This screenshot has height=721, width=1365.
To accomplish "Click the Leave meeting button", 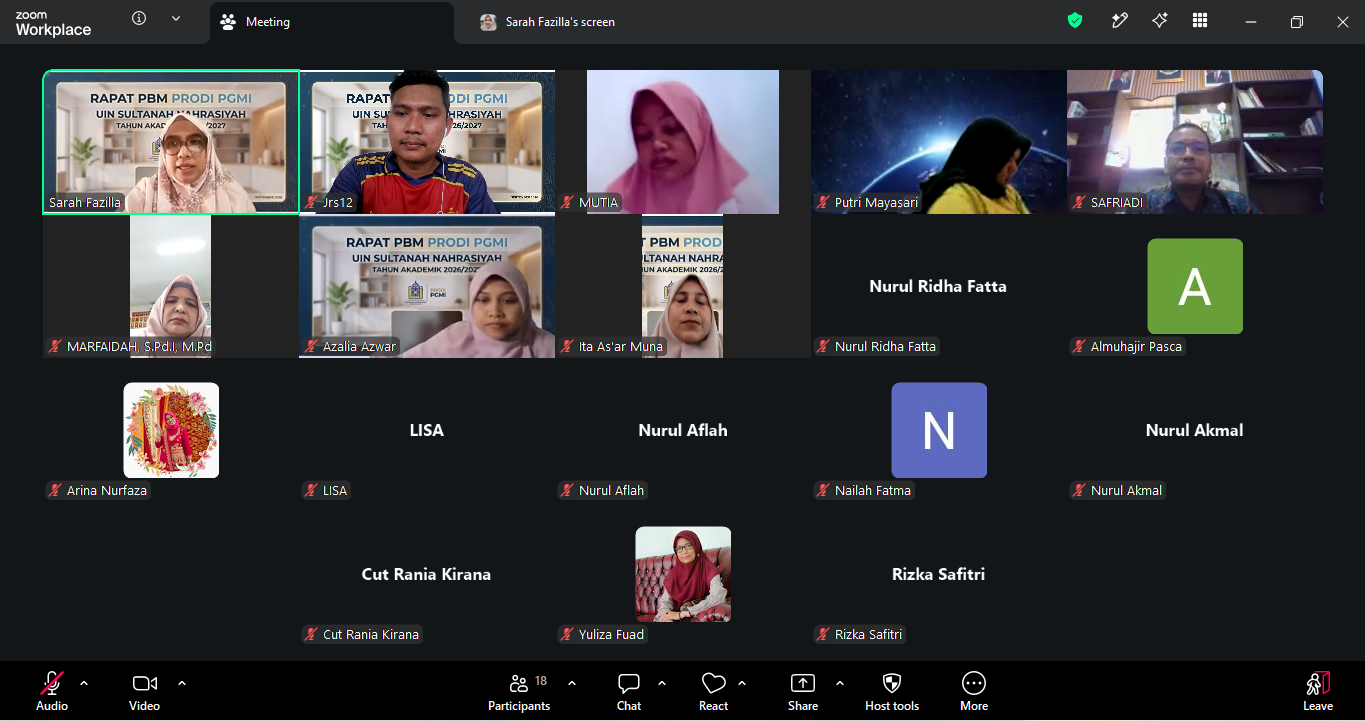I will (1318, 692).
